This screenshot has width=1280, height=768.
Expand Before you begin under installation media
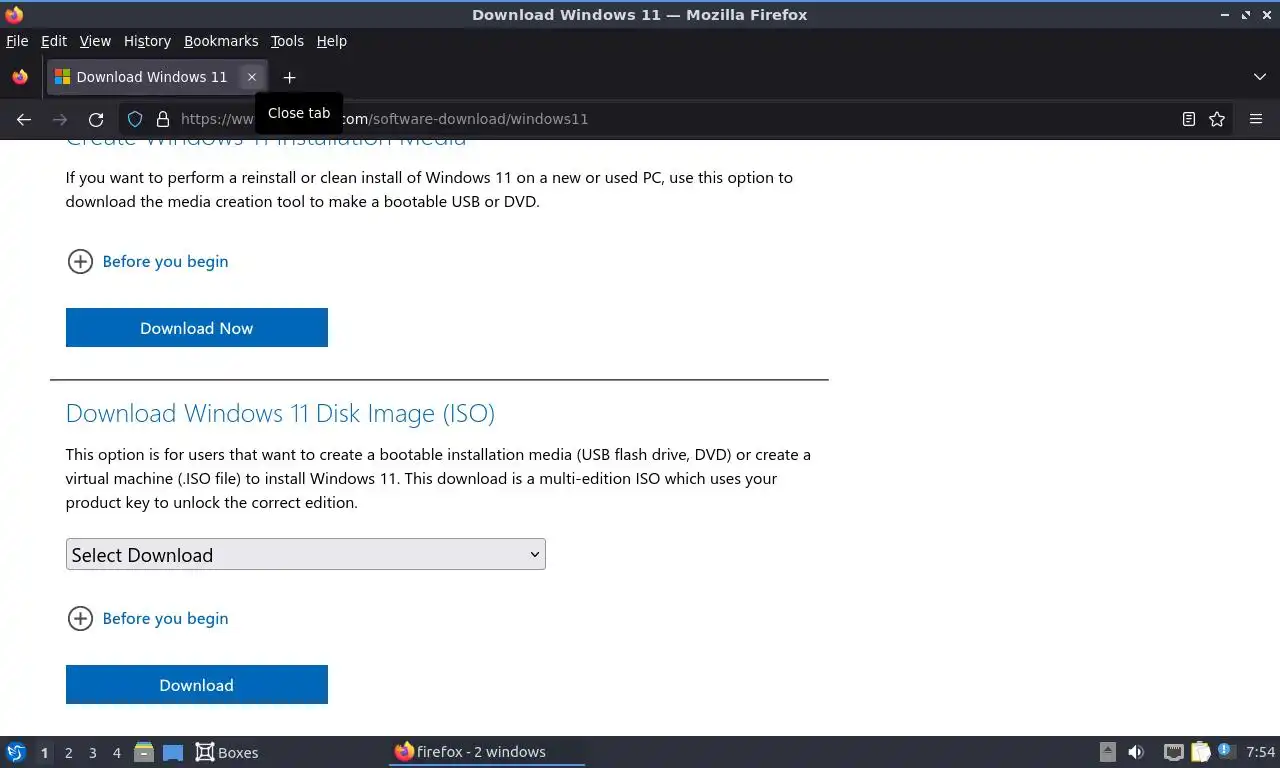[x=147, y=261]
